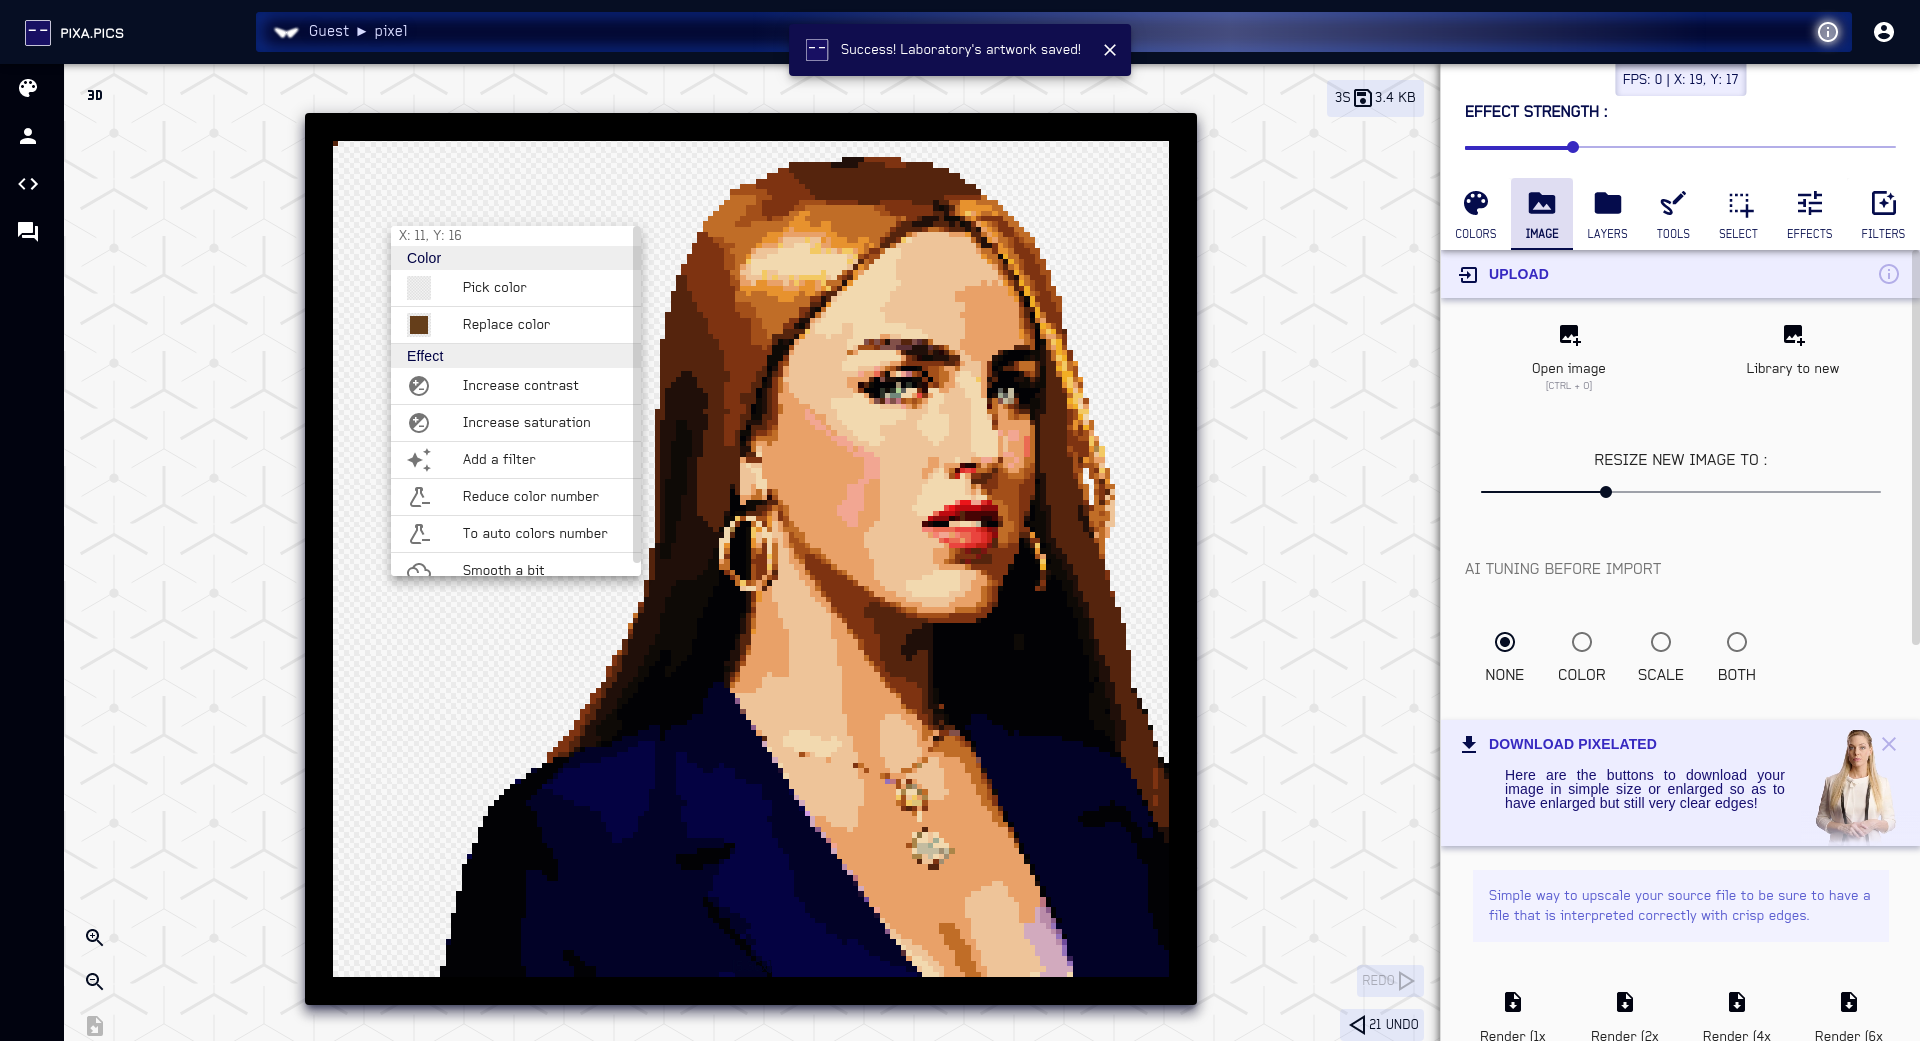1920x1041 pixels.
Task: Choose Increase contrast from context menu
Action: pos(520,386)
